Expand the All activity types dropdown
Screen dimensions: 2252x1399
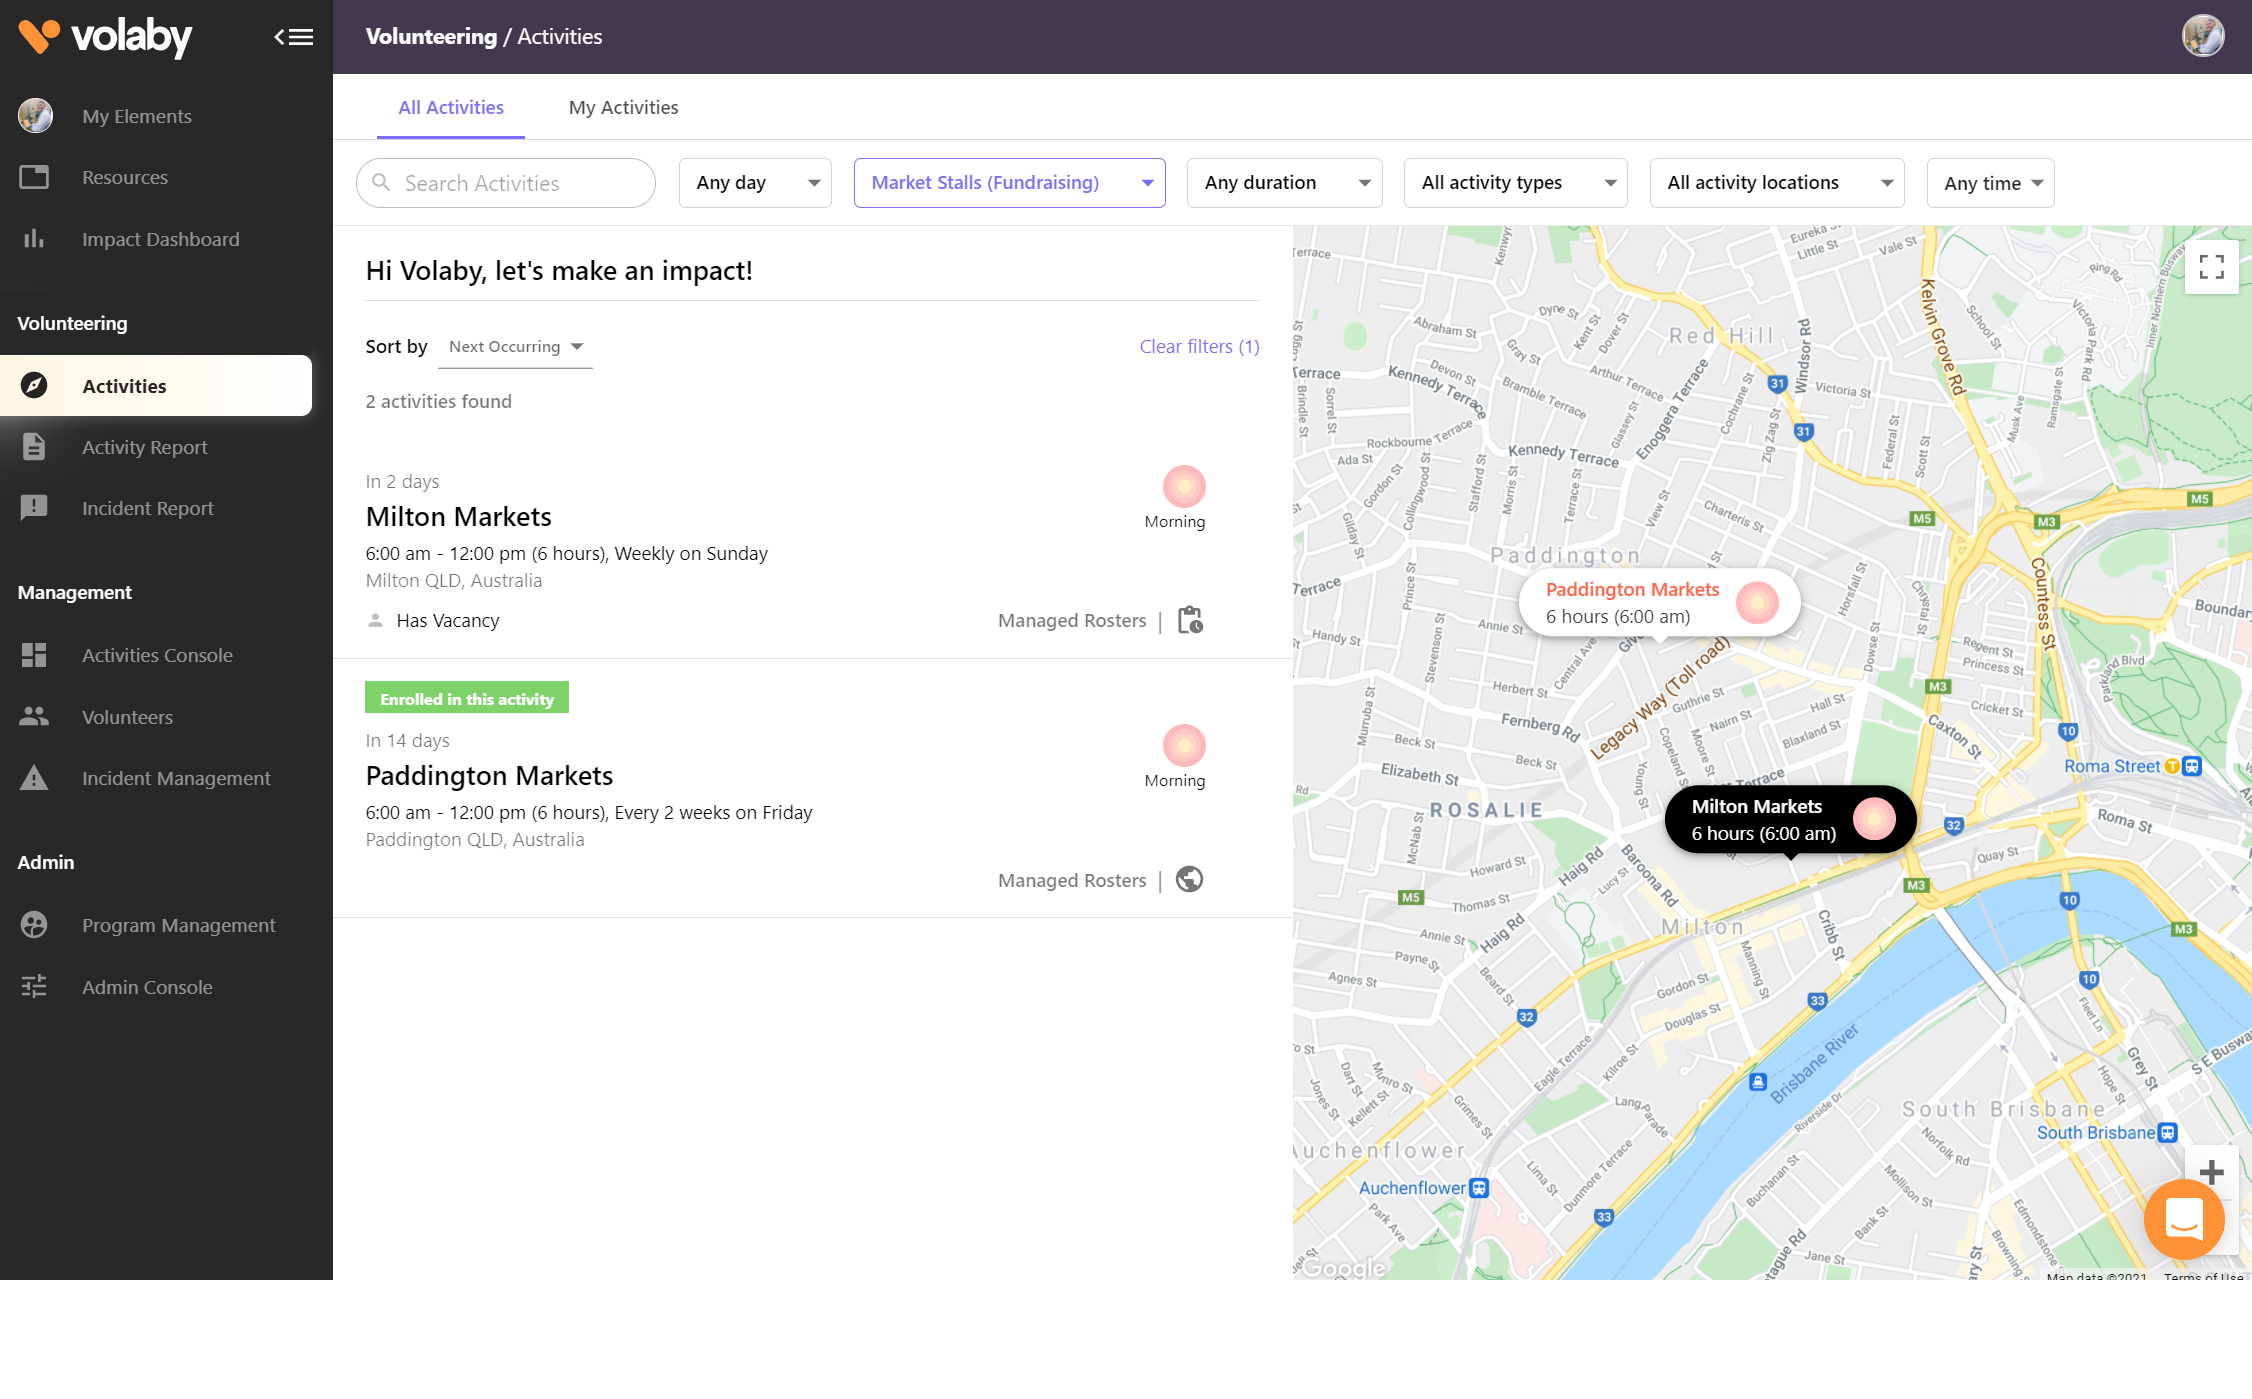1515,182
